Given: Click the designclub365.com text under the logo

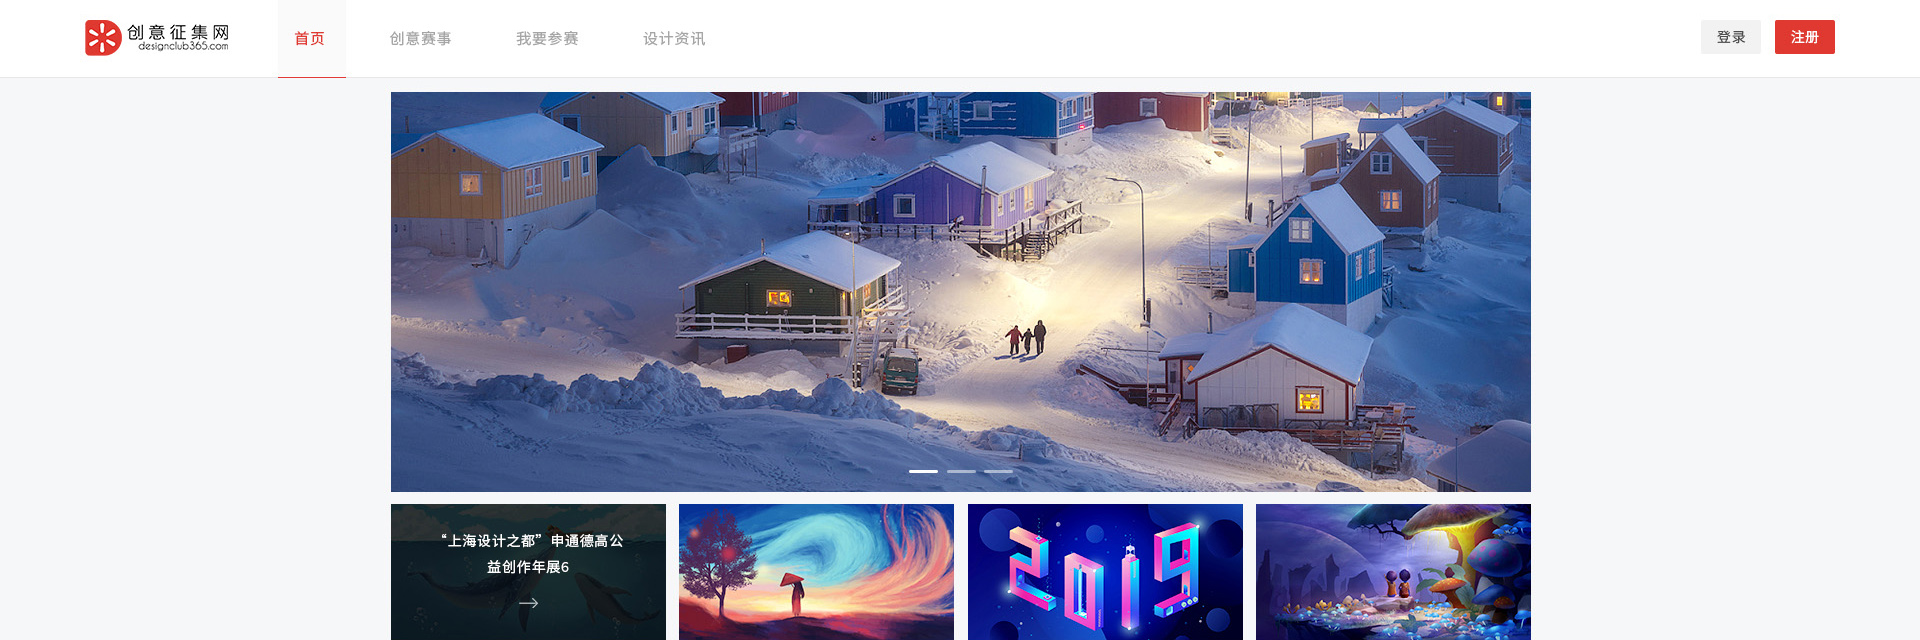Looking at the screenshot, I should pos(183,46).
